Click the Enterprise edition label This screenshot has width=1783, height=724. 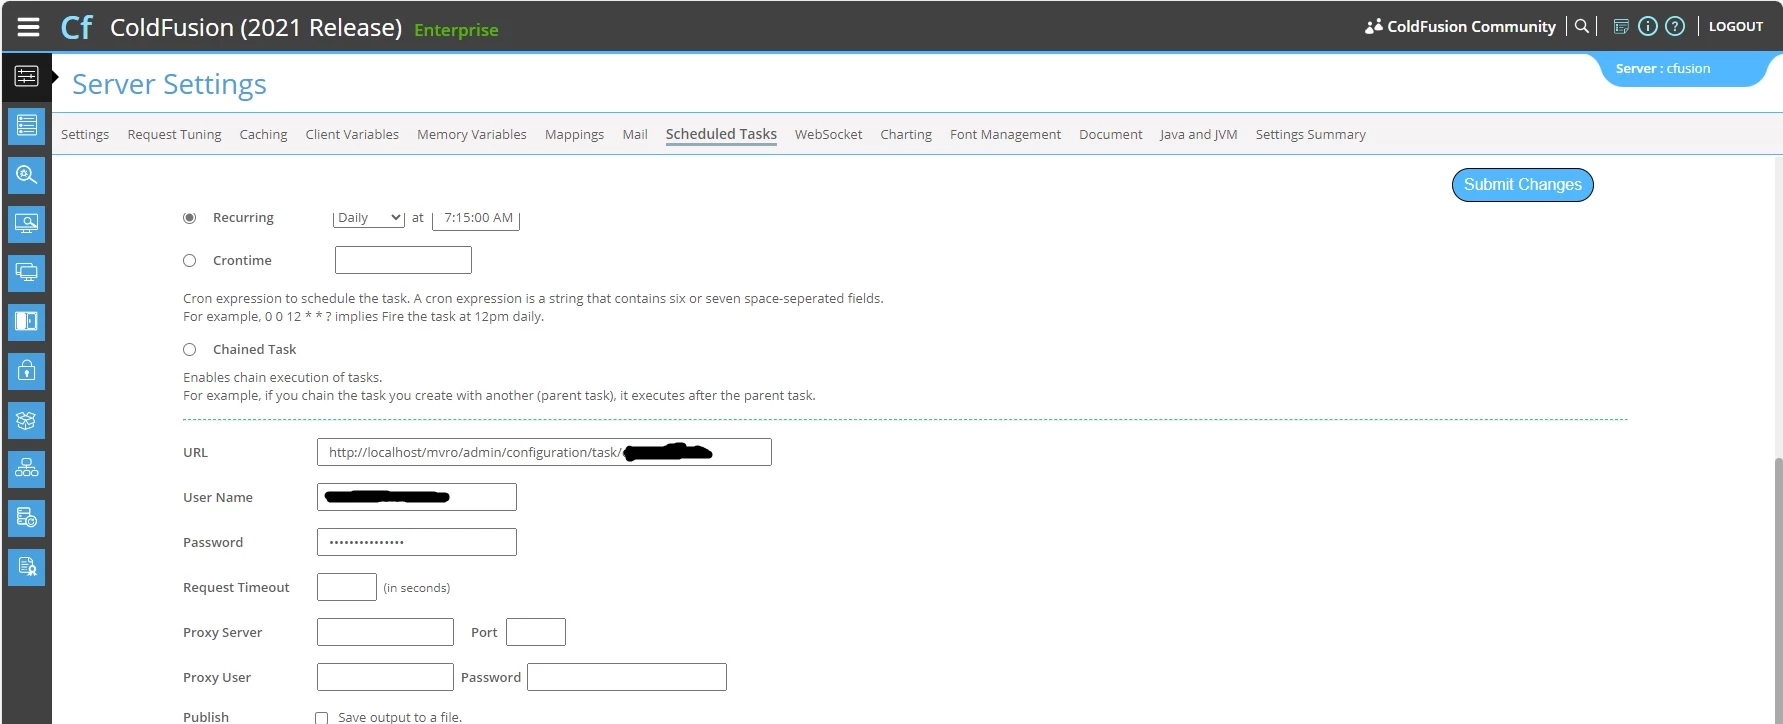456,30
